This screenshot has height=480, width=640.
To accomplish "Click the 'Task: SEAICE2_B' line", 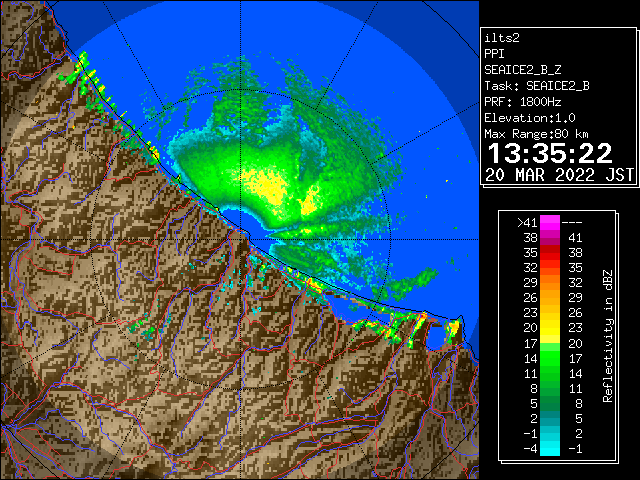I will tap(537, 86).
